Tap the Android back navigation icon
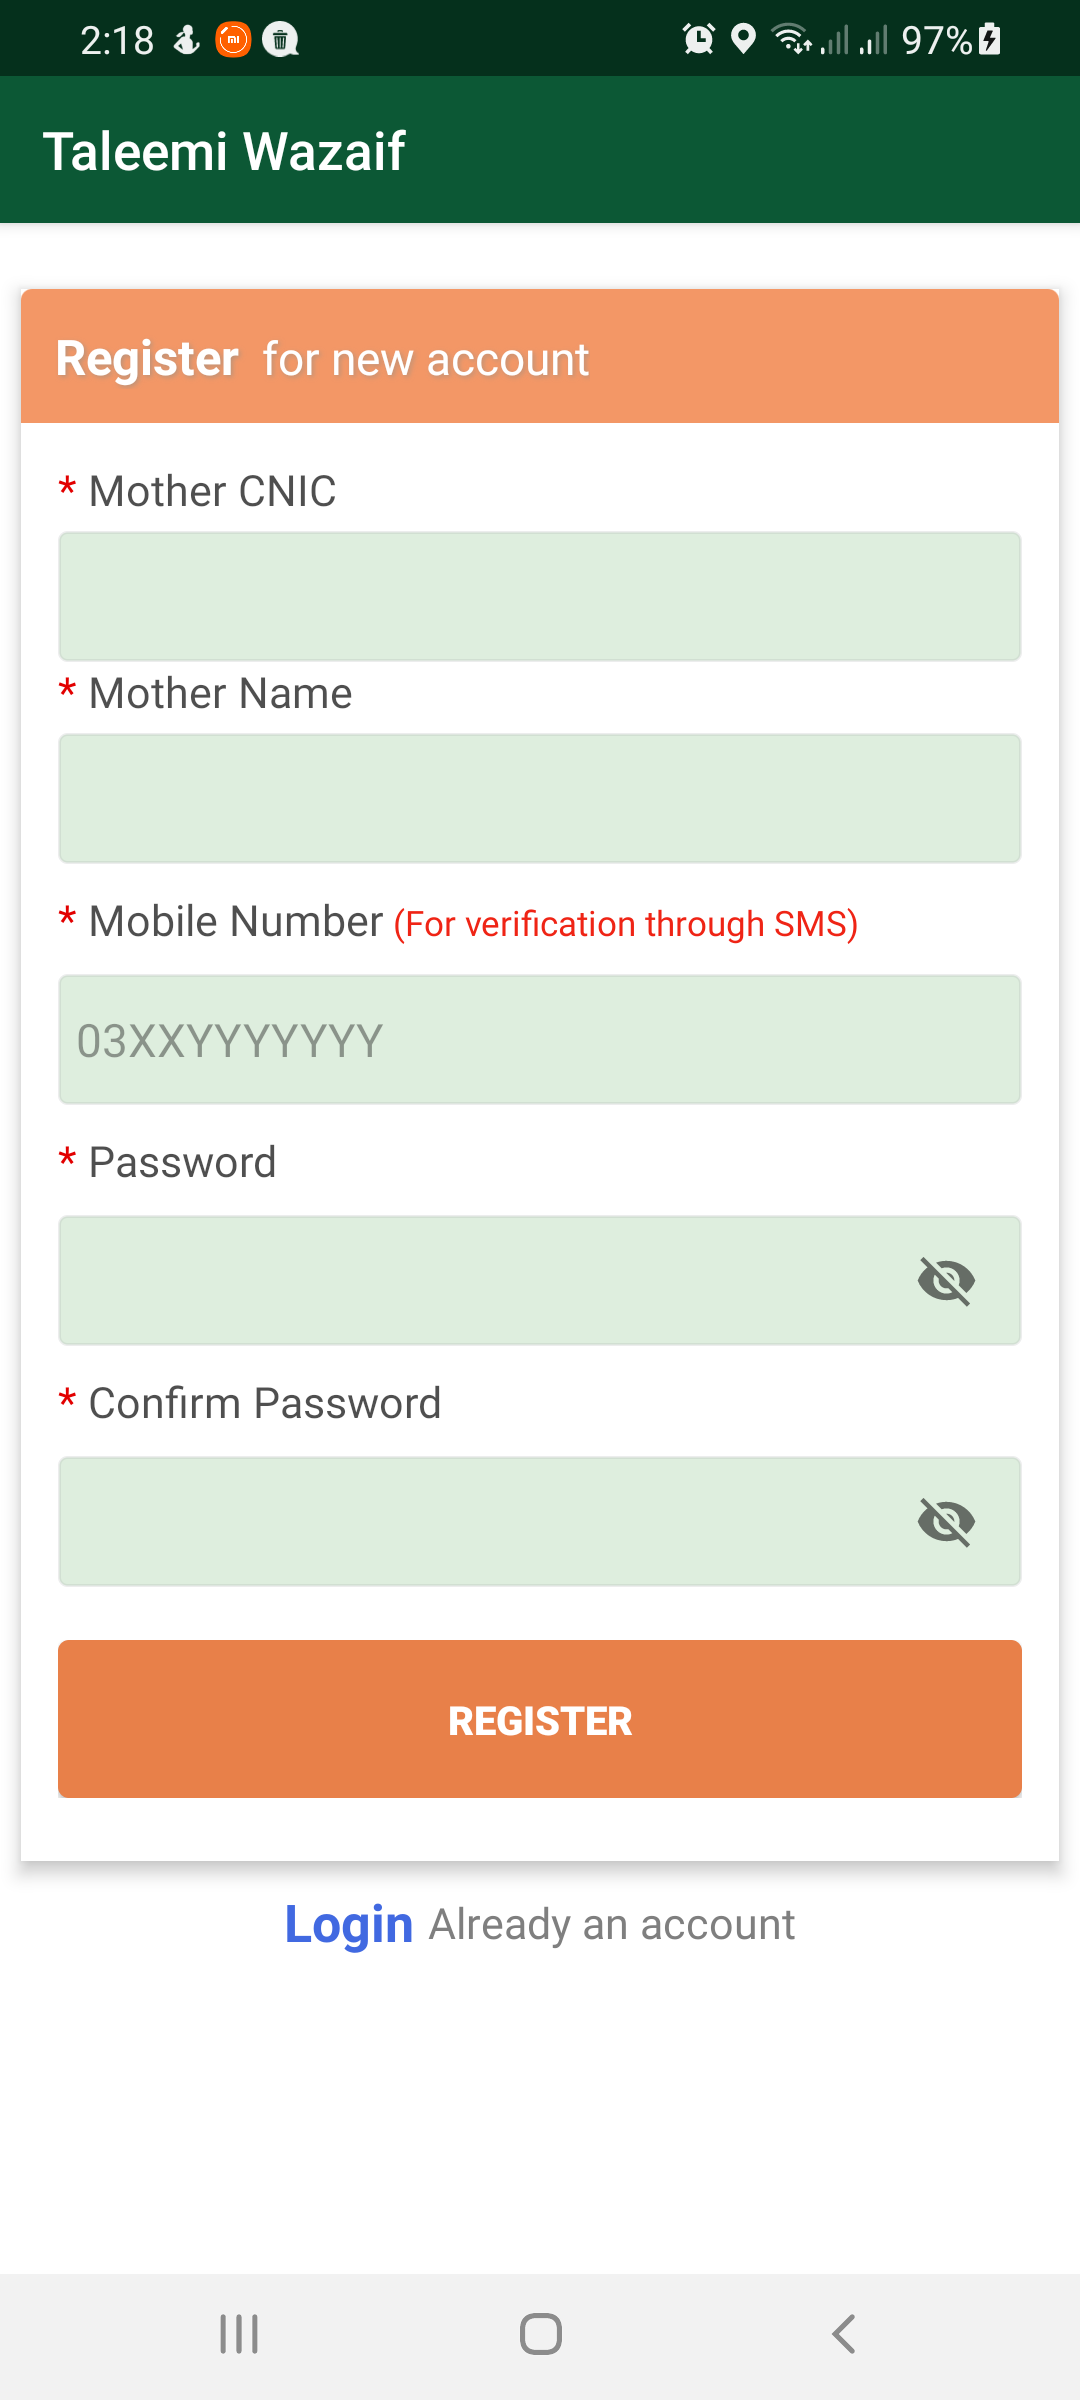Image resolution: width=1080 pixels, height=2400 pixels. [x=843, y=2335]
